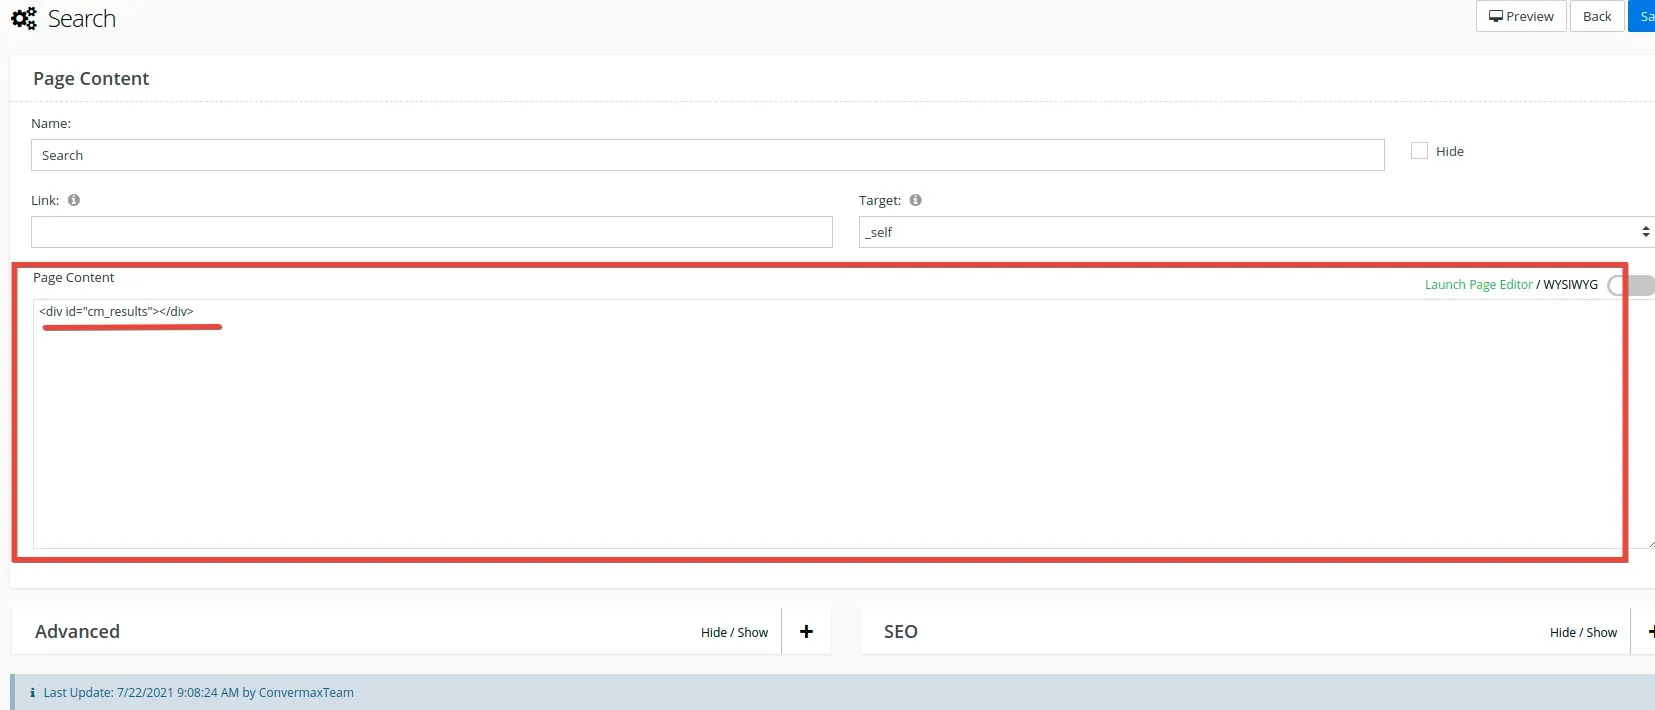
Task: Check the Hide checkbox
Action: (x=1419, y=151)
